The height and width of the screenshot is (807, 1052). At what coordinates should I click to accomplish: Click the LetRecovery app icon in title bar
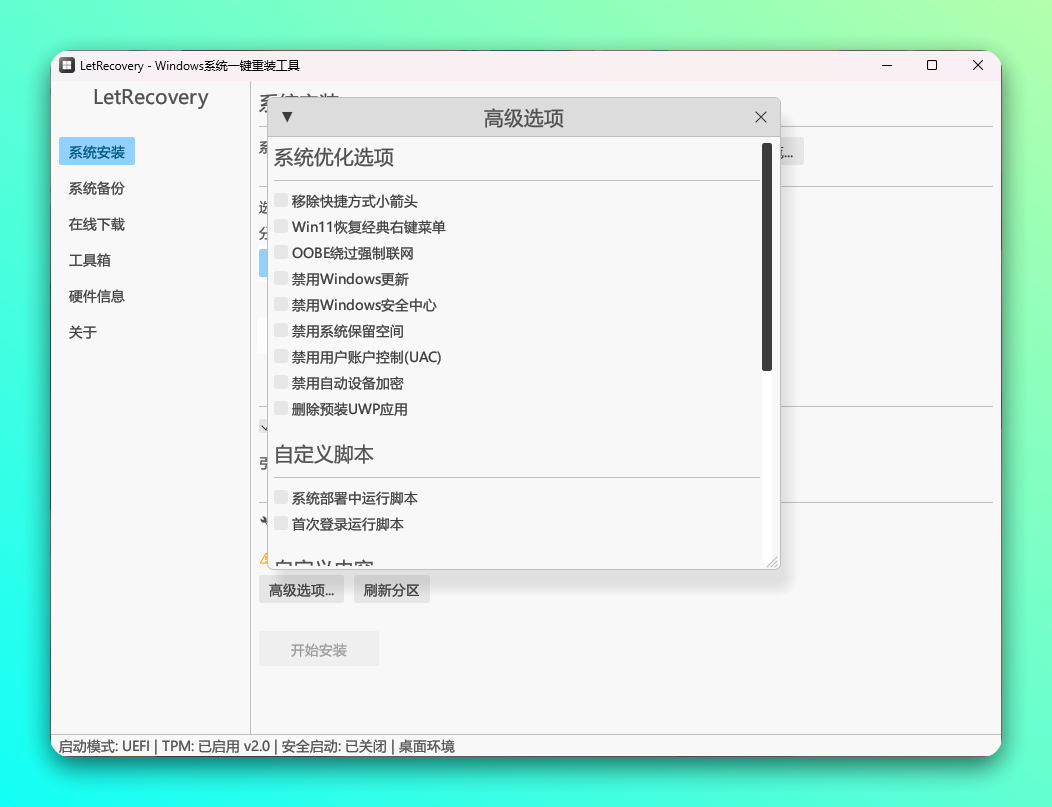tap(66, 65)
